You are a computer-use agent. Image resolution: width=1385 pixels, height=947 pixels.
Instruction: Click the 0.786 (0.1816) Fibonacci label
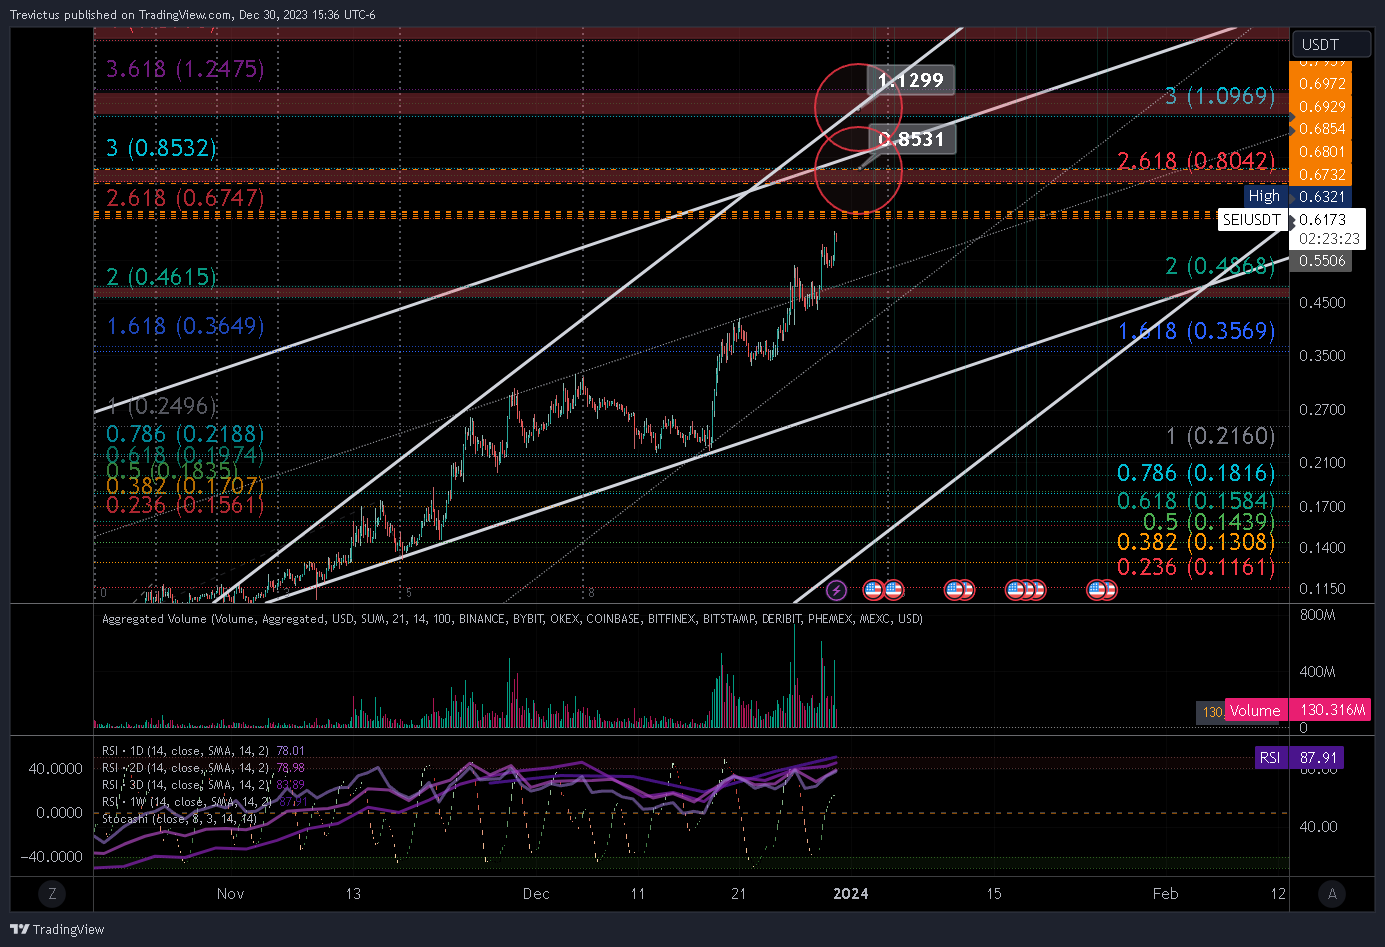click(x=1196, y=473)
